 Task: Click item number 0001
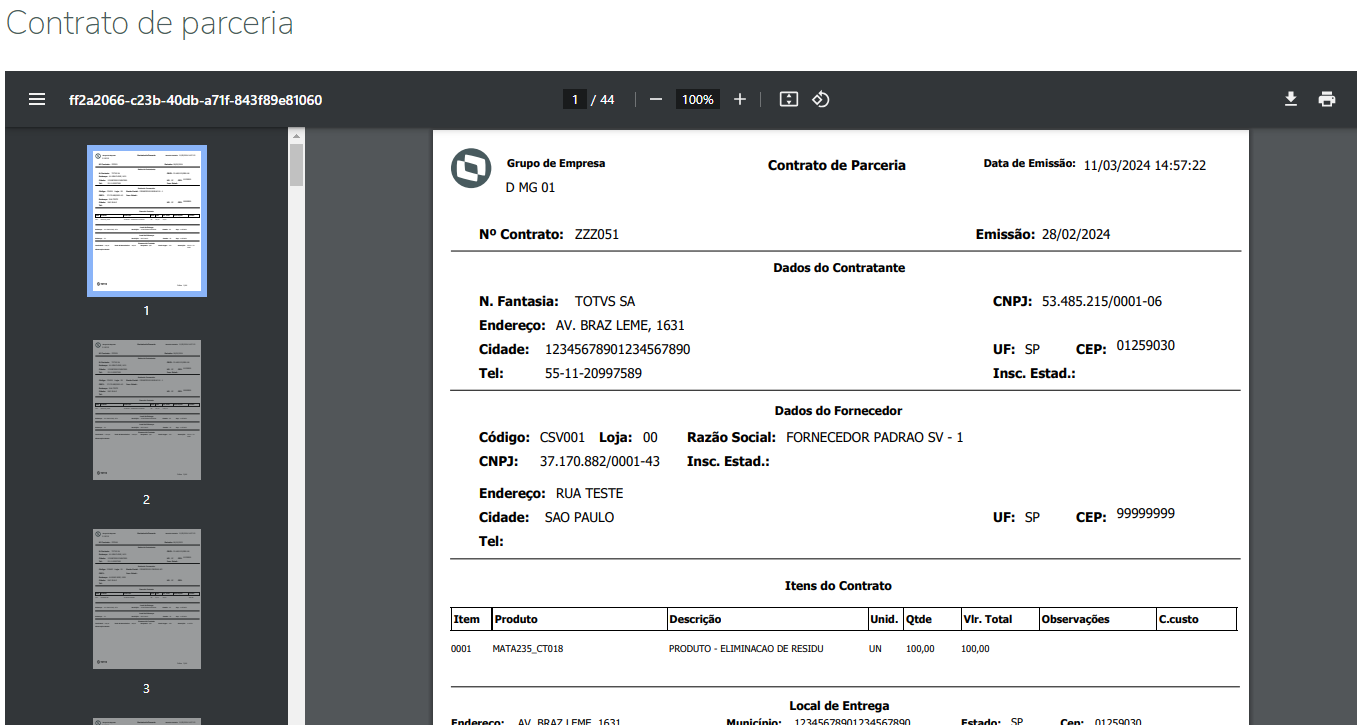click(x=461, y=649)
